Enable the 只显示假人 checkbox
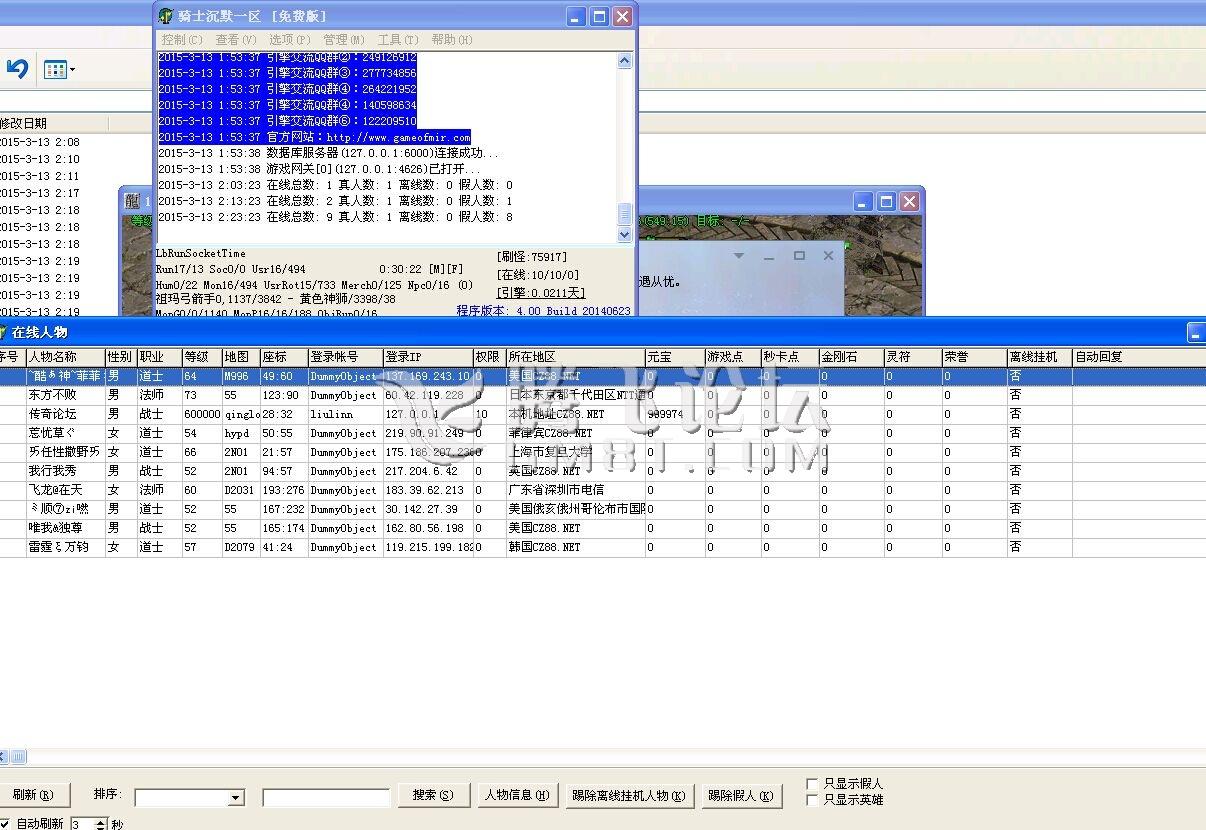 (x=812, y=784)
